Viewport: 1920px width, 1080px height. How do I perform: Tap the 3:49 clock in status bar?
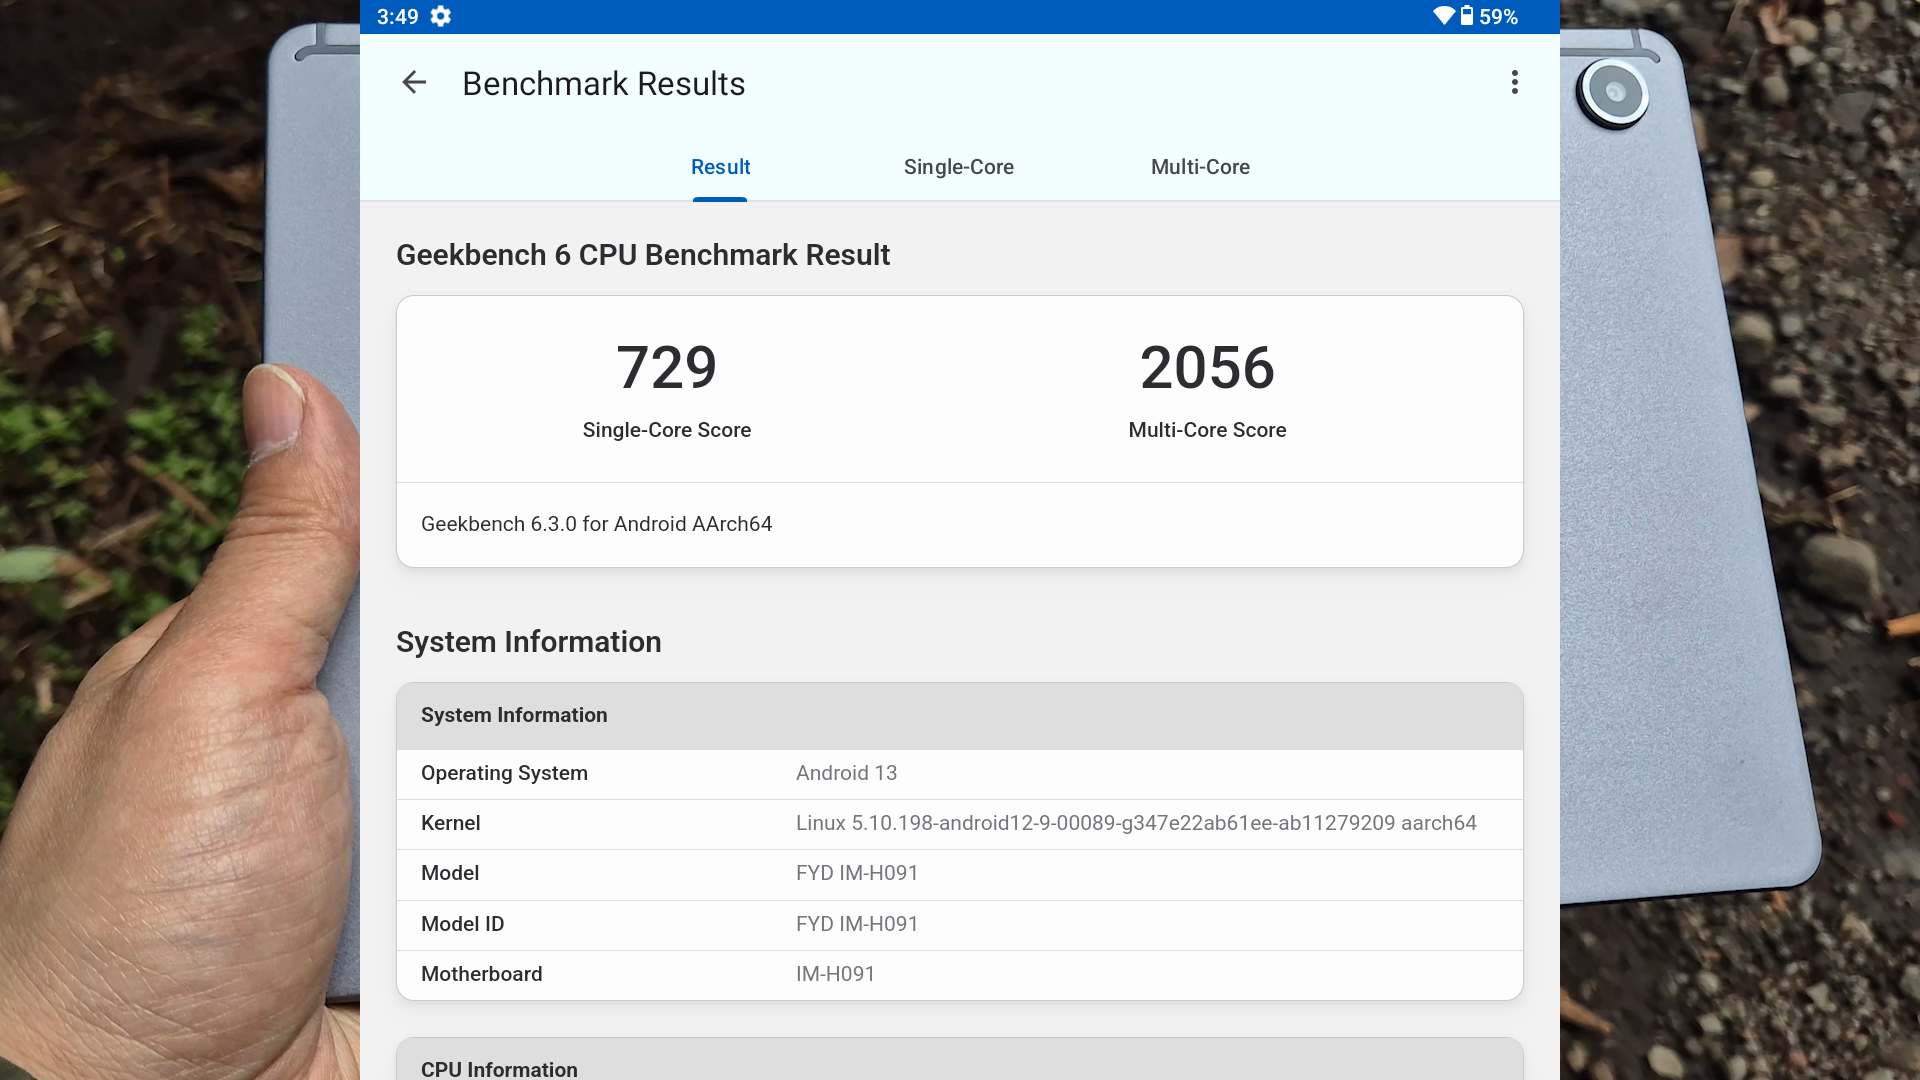(x=397, y=17)
